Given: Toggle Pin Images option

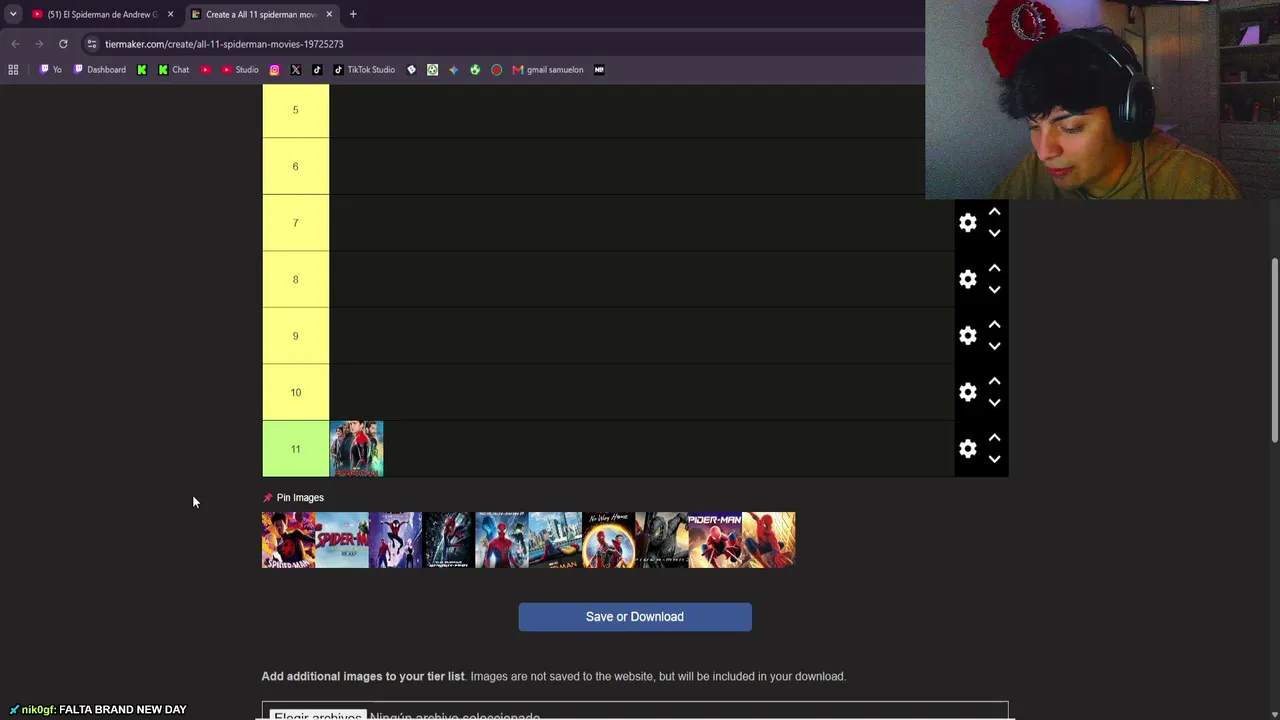Looking at the screenshot, I should 293,498.
